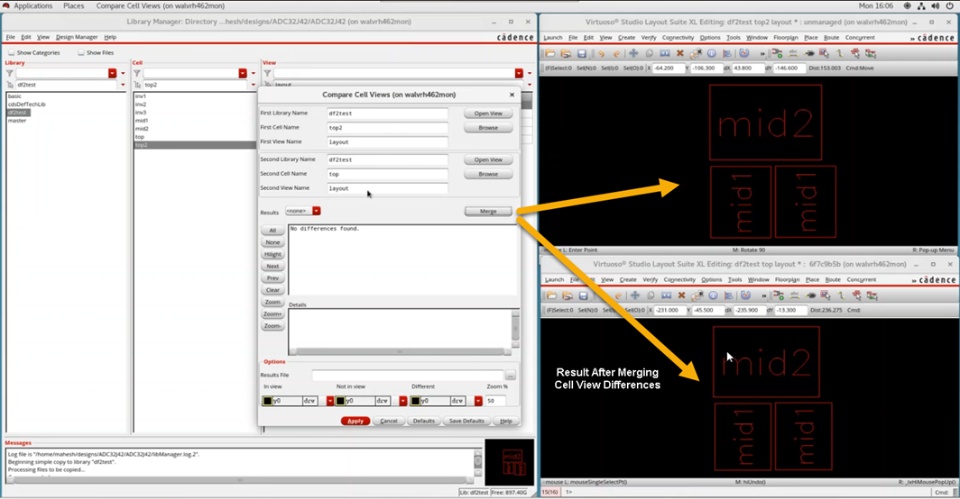Expand Library filter red dropdown

click(x=112, y=73)
